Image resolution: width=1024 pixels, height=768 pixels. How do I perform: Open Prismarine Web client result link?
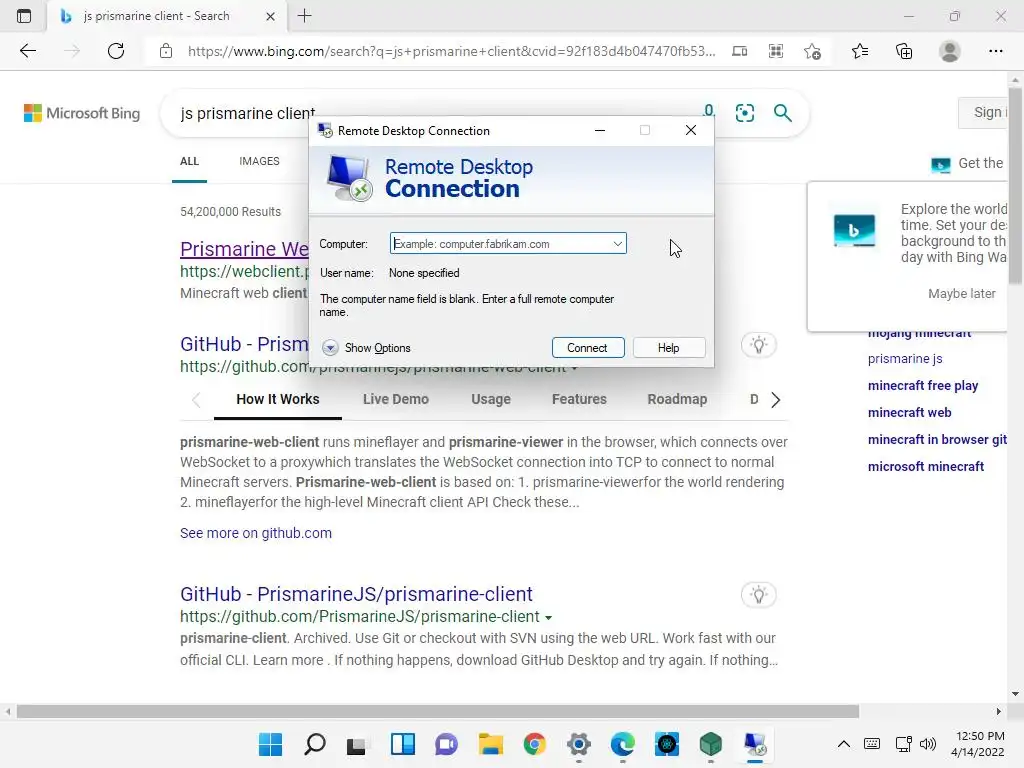[244, 249]
